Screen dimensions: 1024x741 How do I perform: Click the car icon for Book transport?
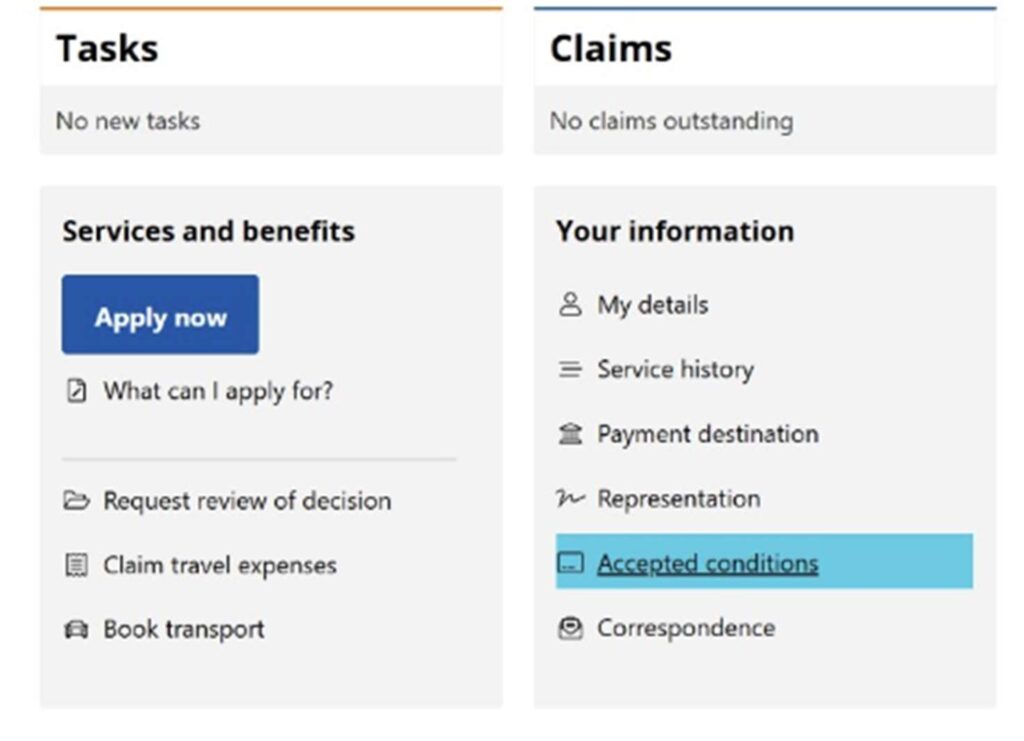(x=76, y=629)
